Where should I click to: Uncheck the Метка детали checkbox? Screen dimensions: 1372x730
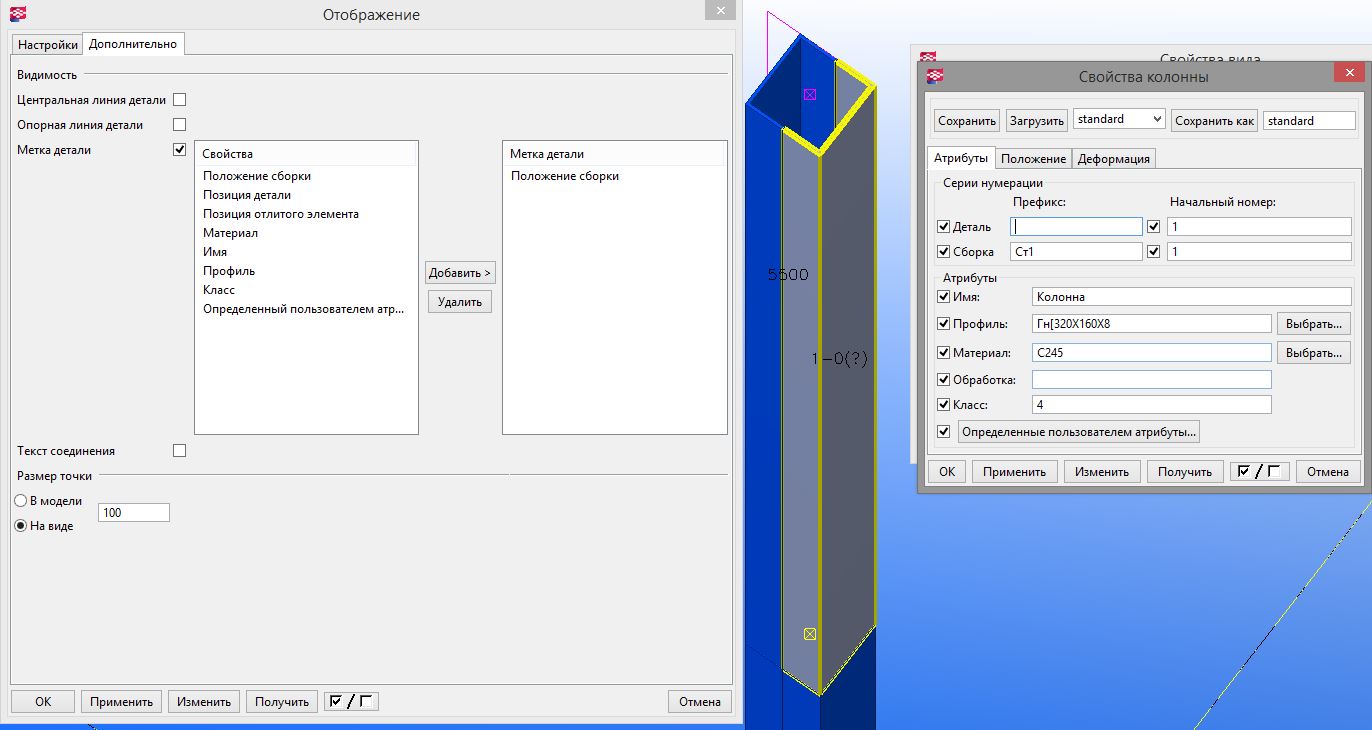coord(180,150)
